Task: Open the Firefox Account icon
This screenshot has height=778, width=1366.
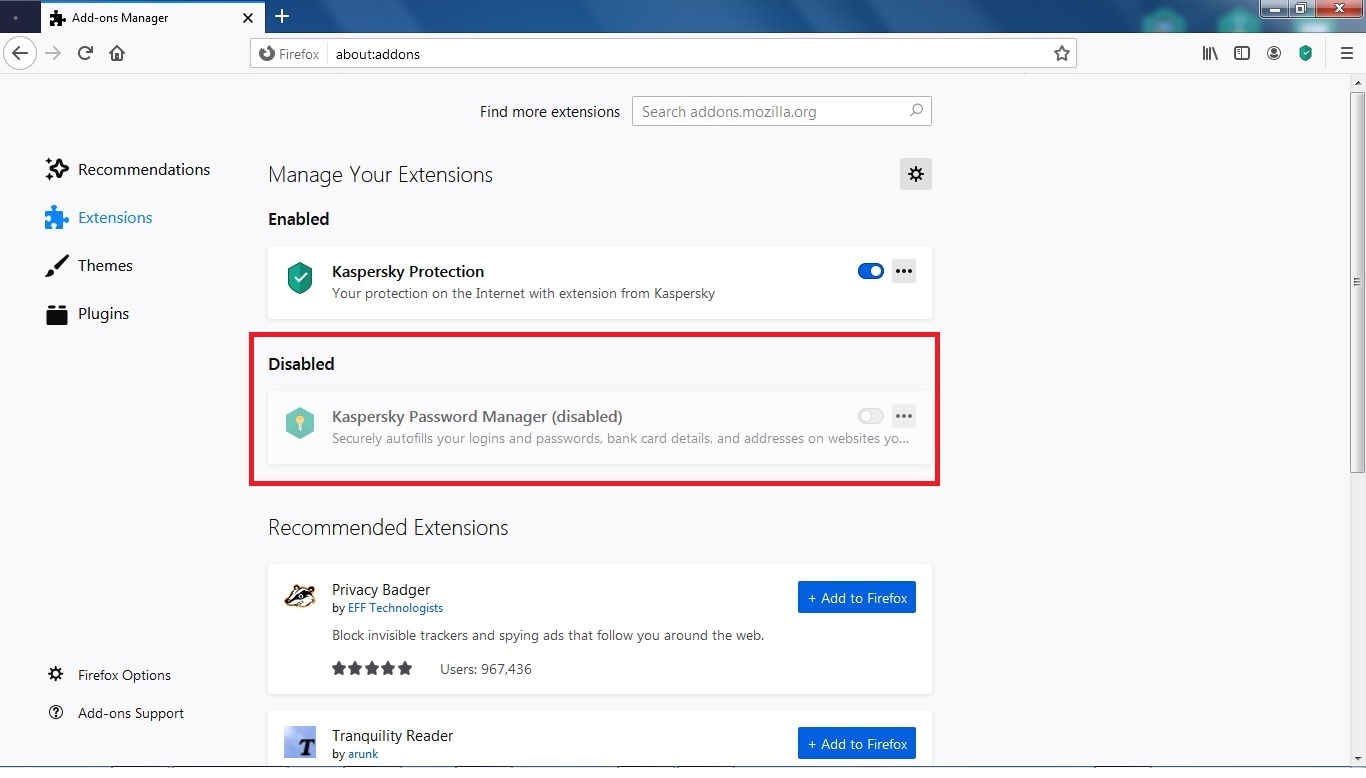Action: click(x=1274, y=53)
